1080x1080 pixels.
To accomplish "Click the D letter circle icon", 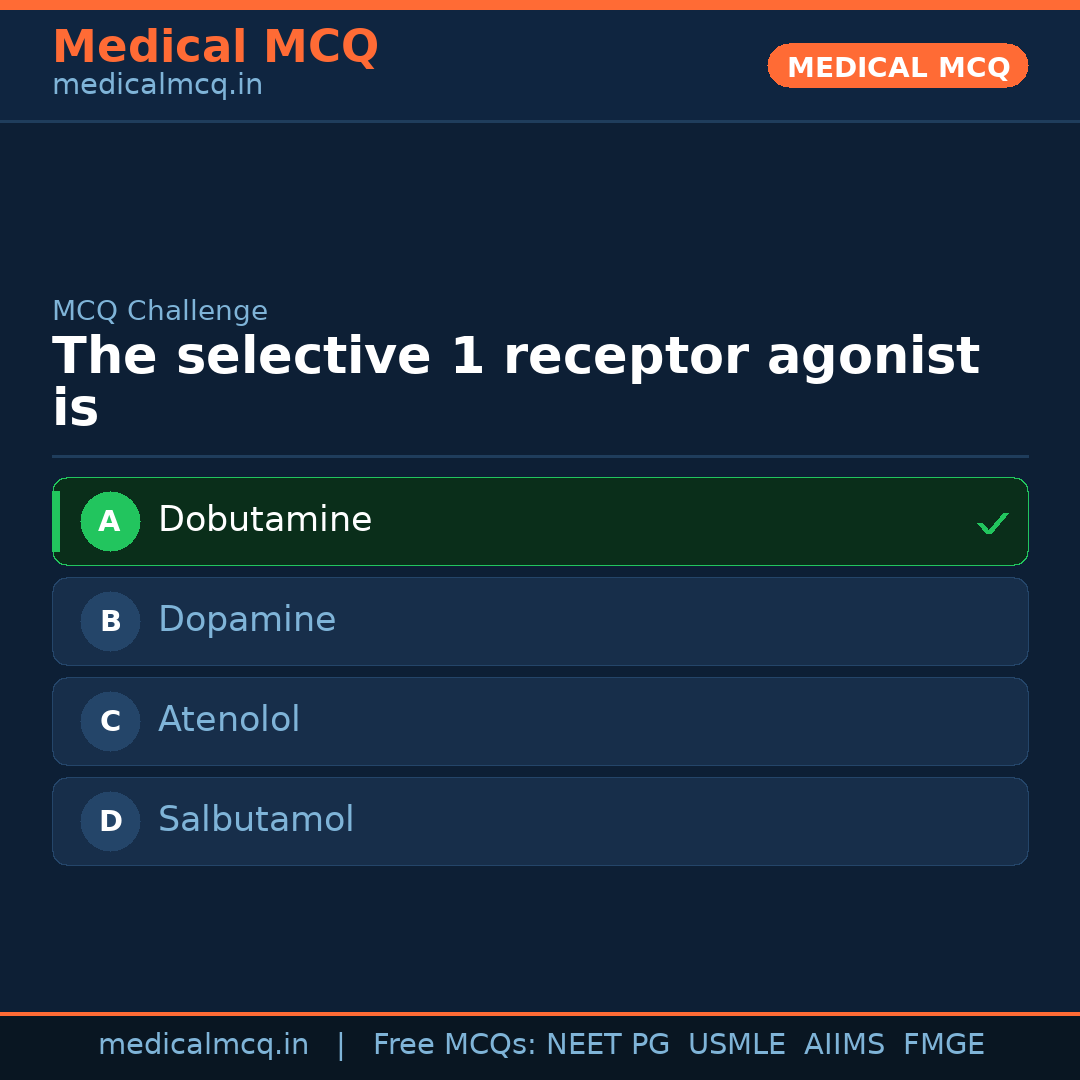I will pos(110,821).
